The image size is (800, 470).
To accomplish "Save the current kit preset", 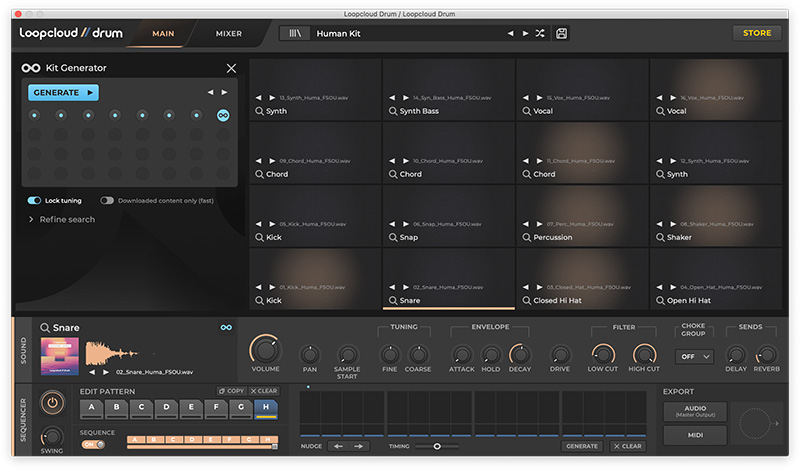I will [x=561, y=33].
